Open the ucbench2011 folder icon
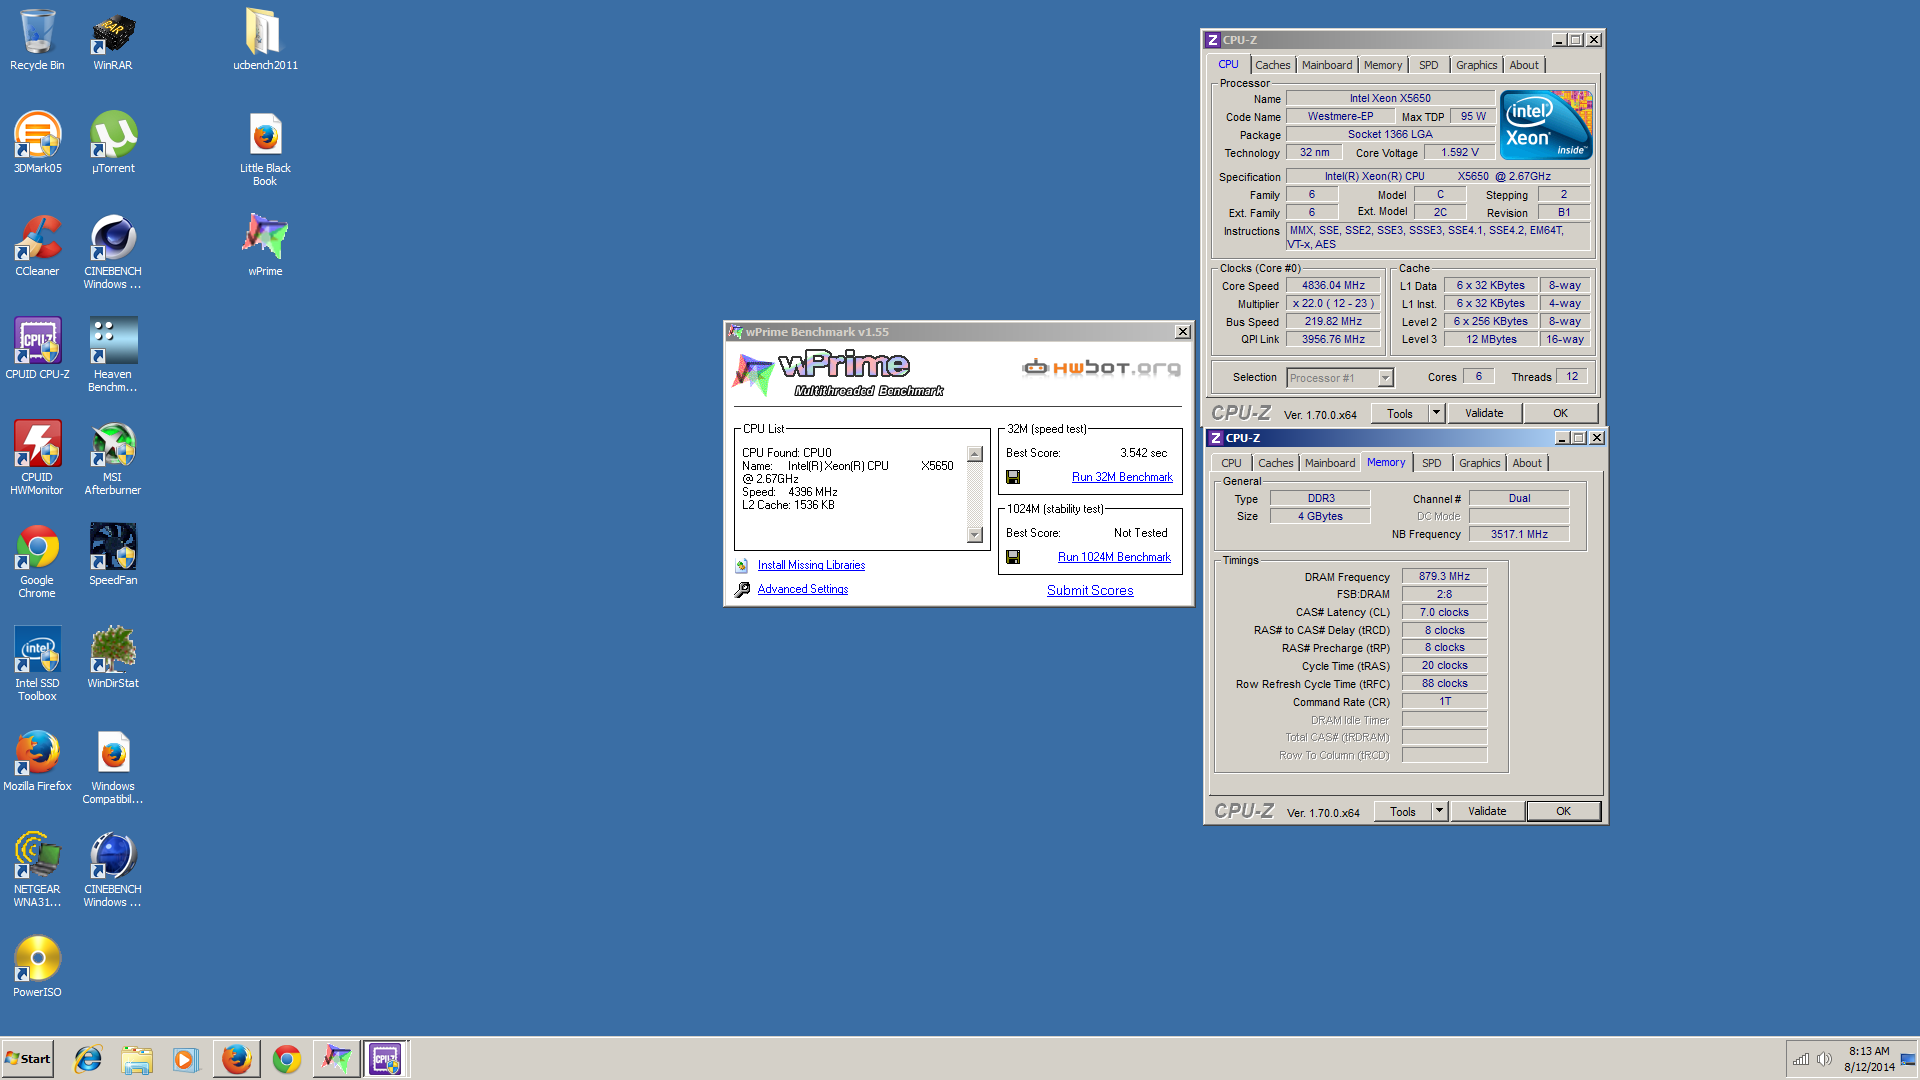1920x1080 pixels. (x=265, y=40)
